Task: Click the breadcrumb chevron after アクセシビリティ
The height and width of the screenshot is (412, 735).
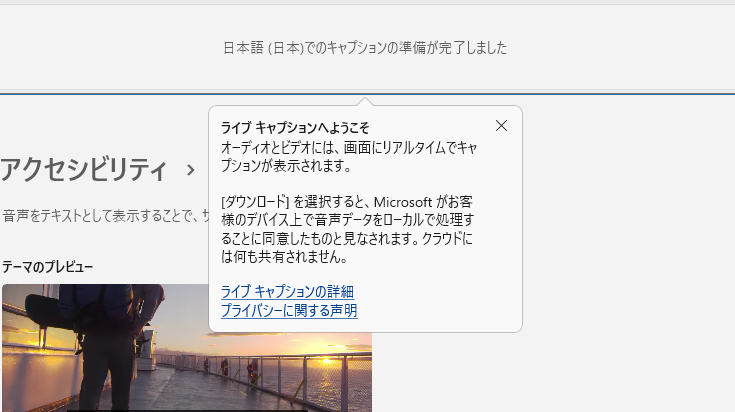Action: tap(190, 170)
